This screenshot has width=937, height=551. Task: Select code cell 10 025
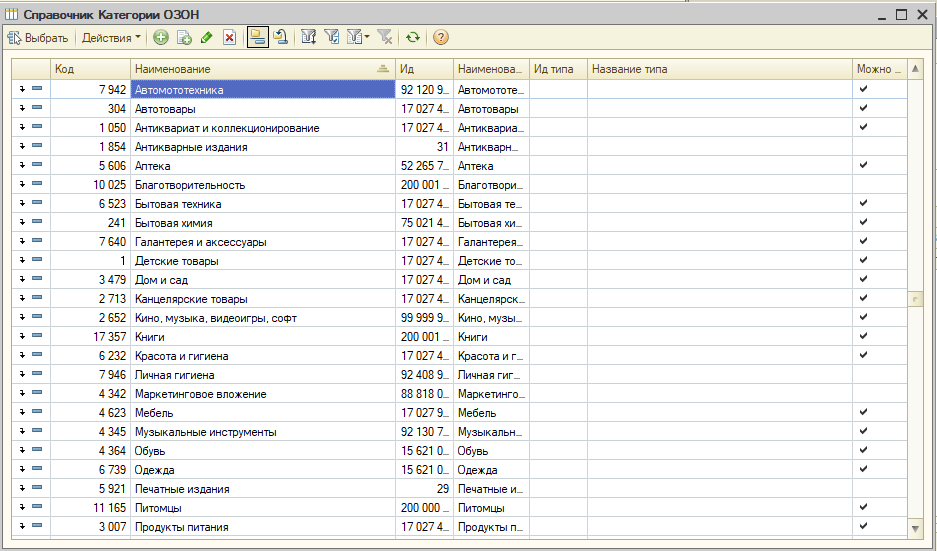90,185
